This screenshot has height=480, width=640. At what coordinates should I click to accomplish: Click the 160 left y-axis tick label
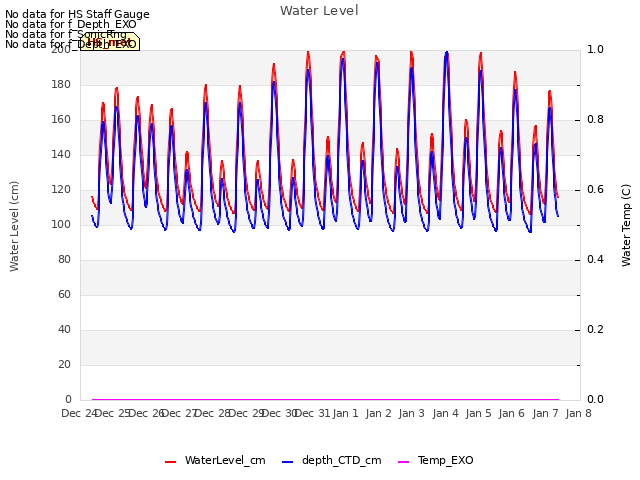tap(61, 120)
